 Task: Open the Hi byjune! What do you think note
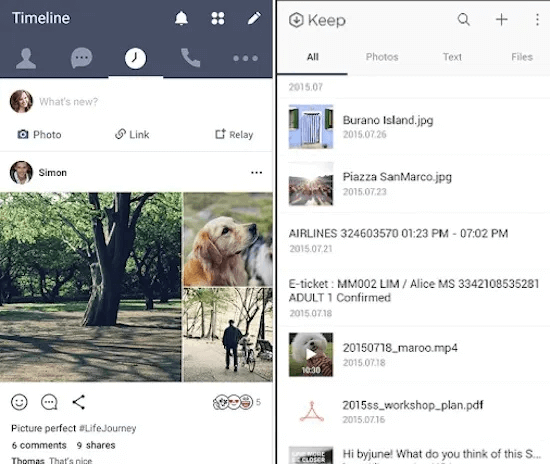click(442, 454)
